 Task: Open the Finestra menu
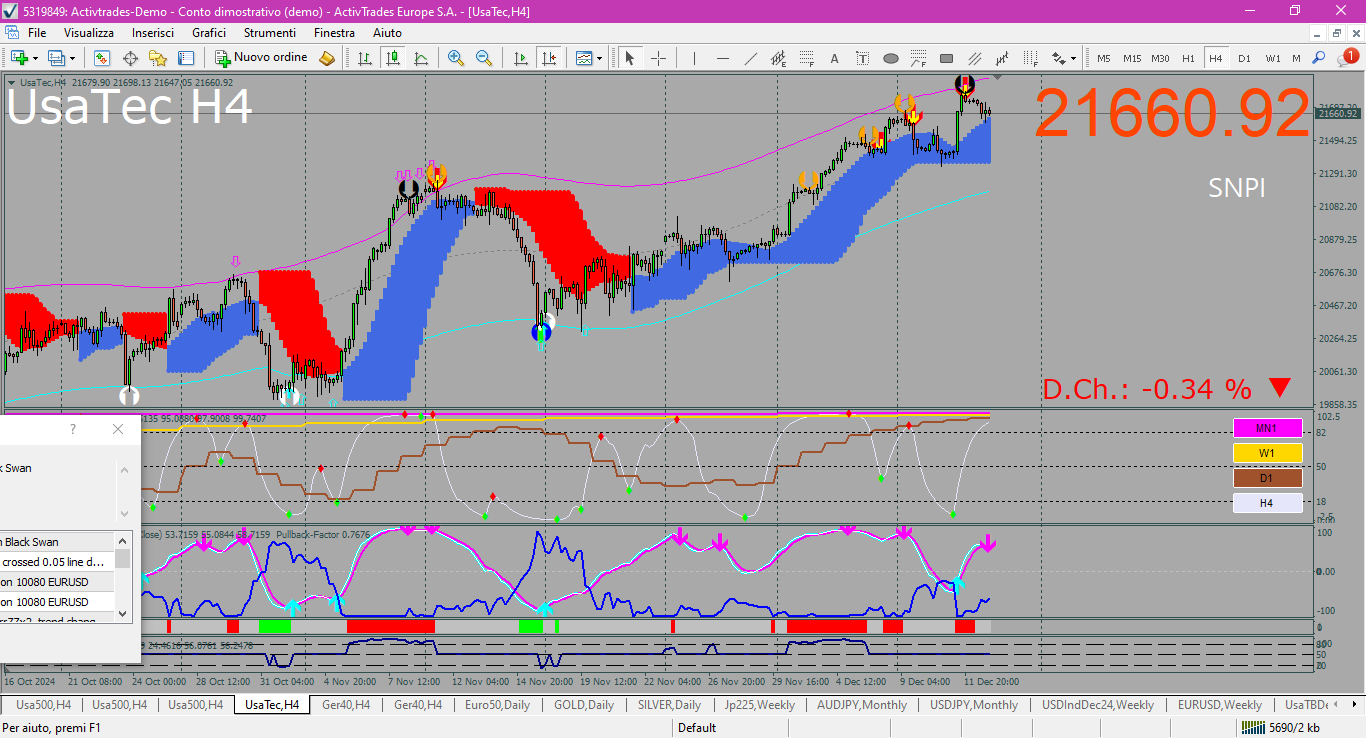[334, 32]
